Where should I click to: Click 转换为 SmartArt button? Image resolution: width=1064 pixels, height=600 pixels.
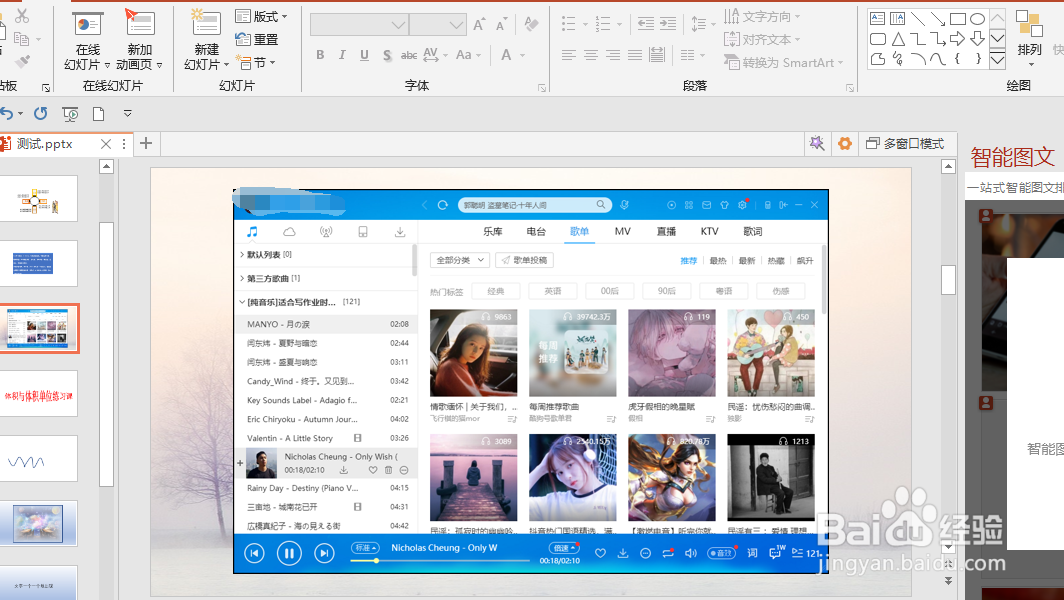(x=784, y=62)
